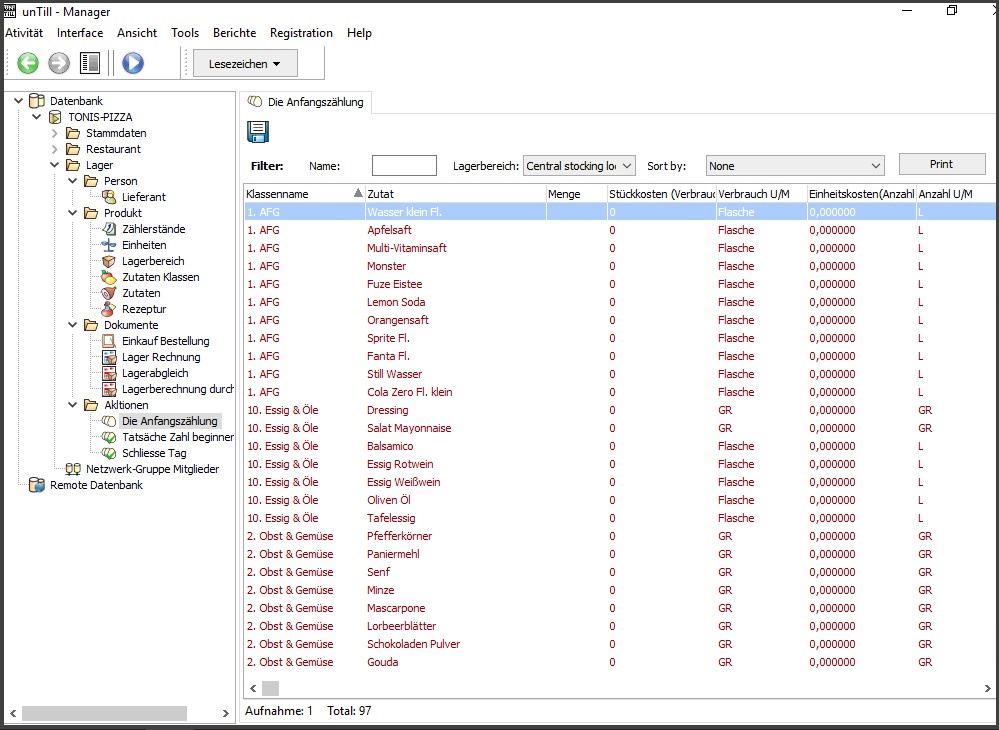The height and width of the screenshot is (730, 999).
Task: Open the Ativität menu
Action: [x=24, y=32]
